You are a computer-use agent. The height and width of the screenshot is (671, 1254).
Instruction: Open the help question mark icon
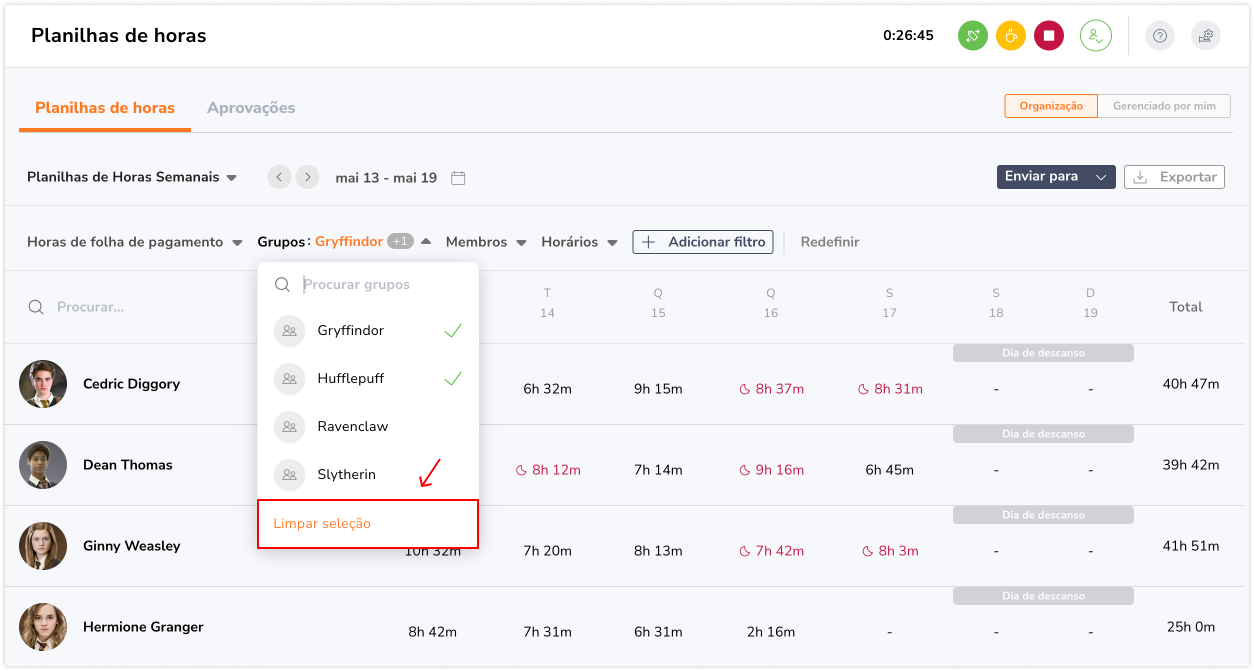pyautogui.click(x=1159, y=36)
